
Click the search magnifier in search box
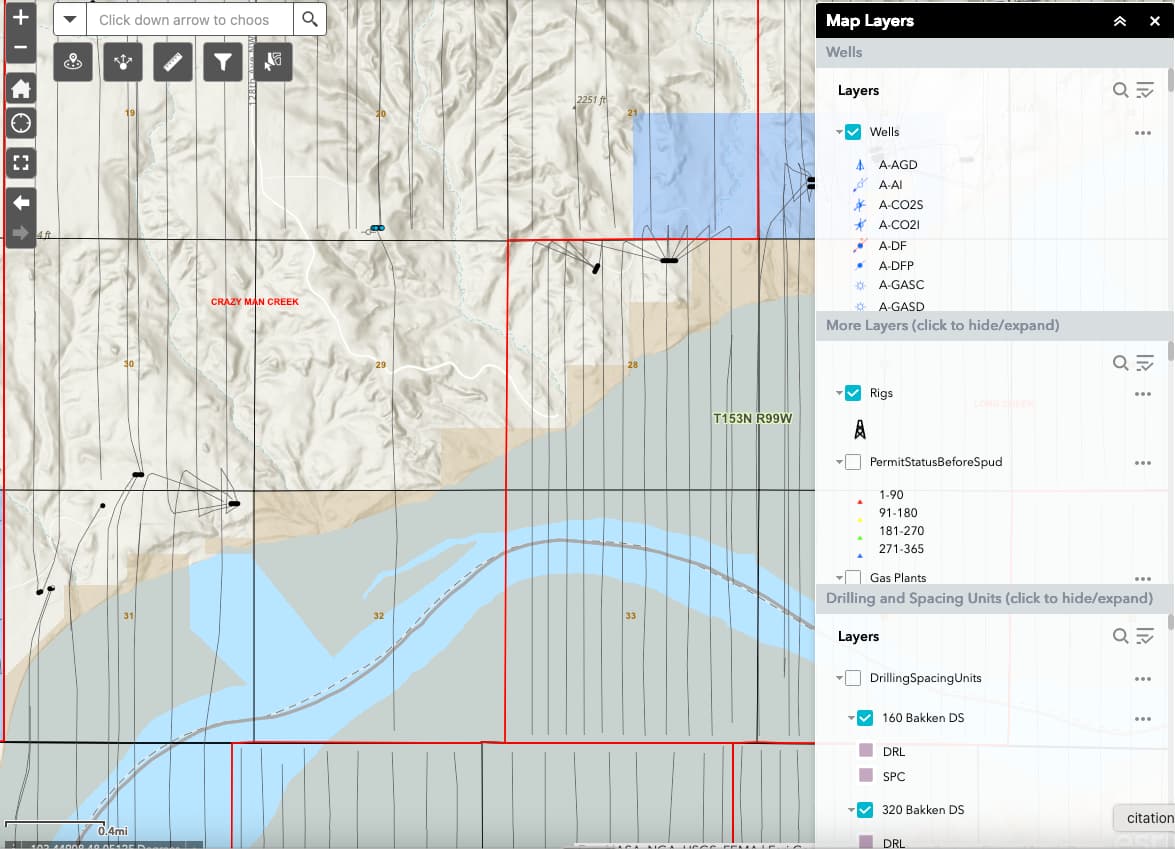click(309, 19)
